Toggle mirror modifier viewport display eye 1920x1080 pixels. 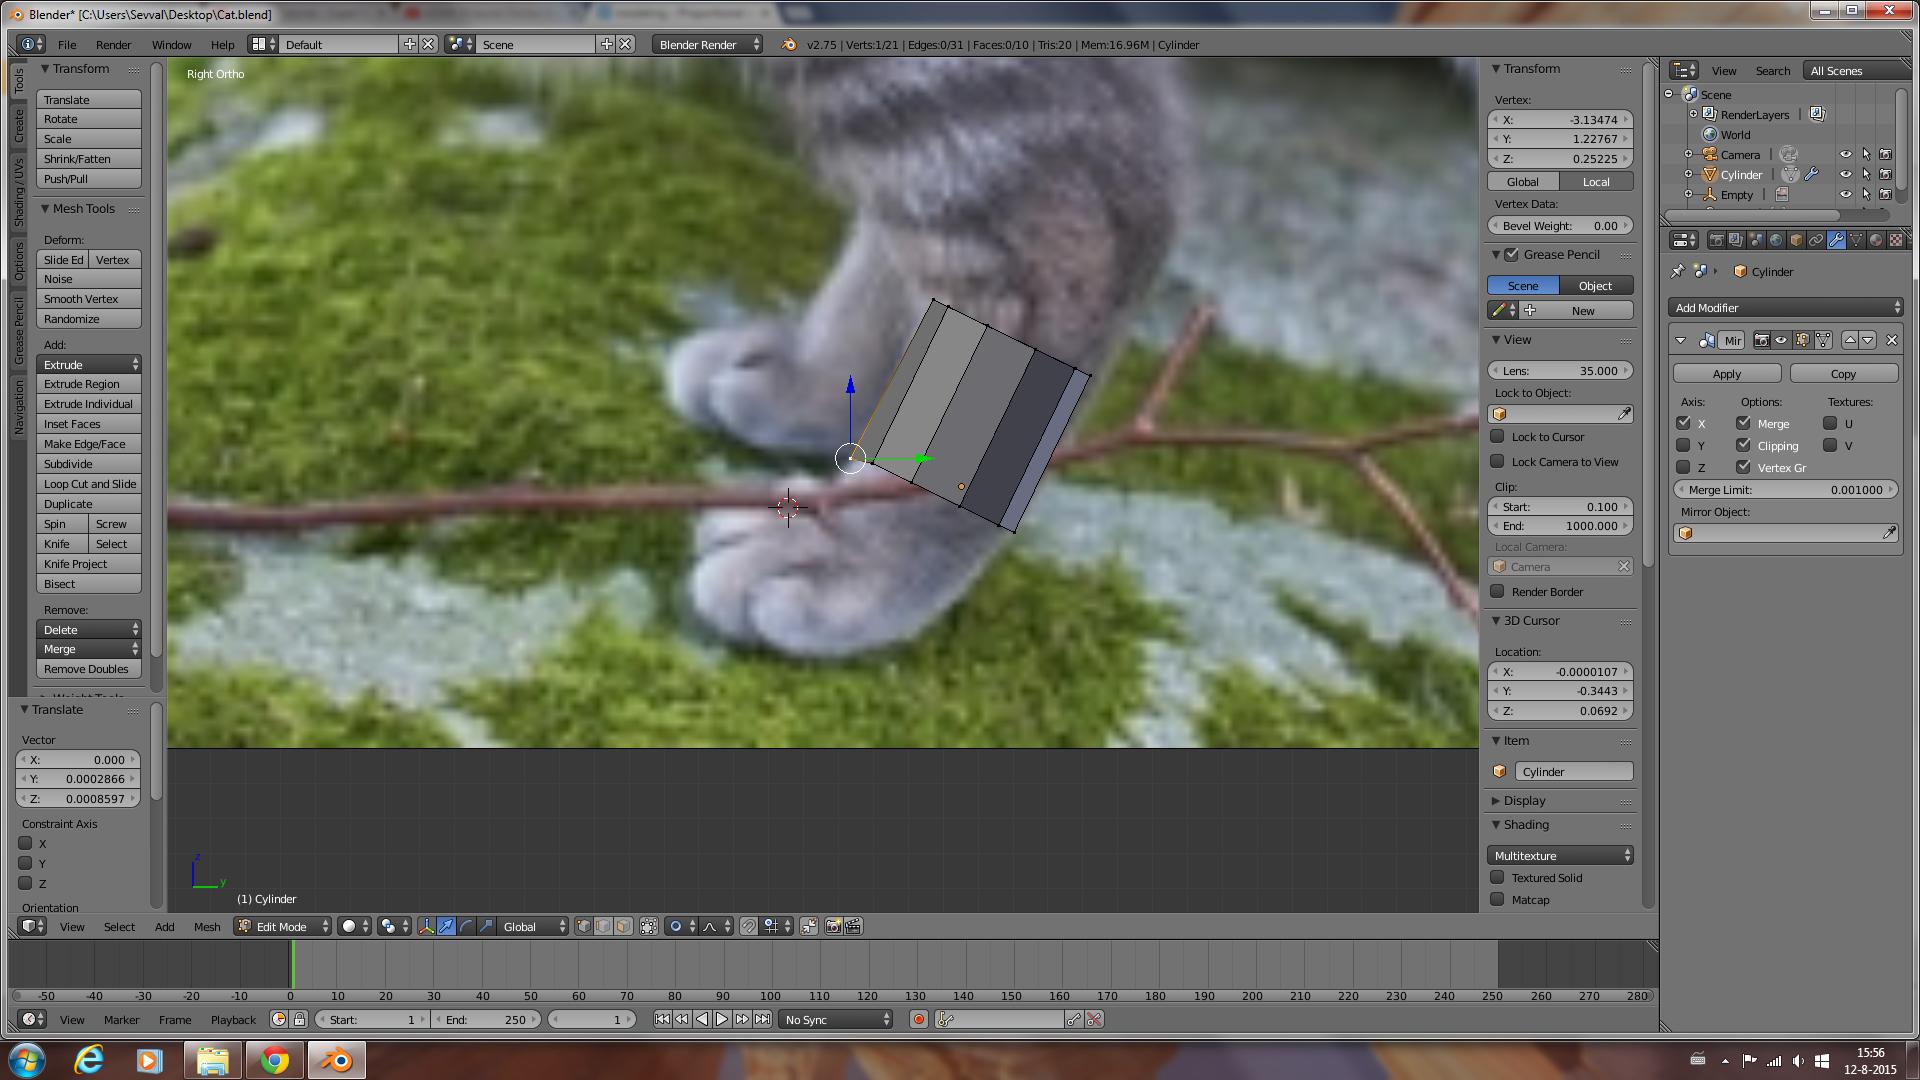(1781, 340)
